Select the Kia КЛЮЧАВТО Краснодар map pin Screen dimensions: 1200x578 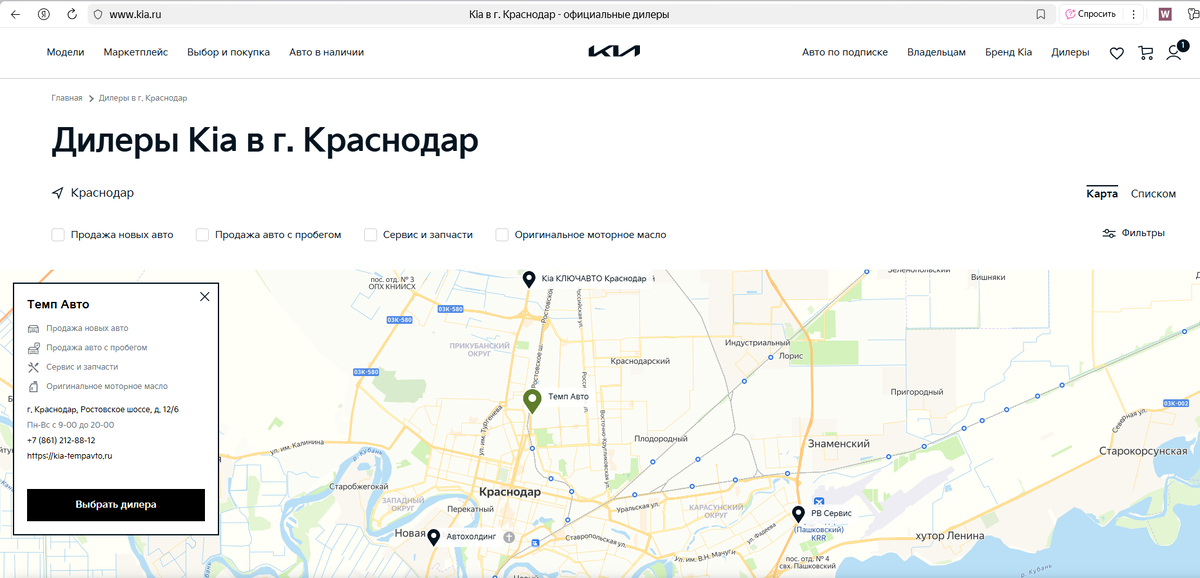(529, 279)
